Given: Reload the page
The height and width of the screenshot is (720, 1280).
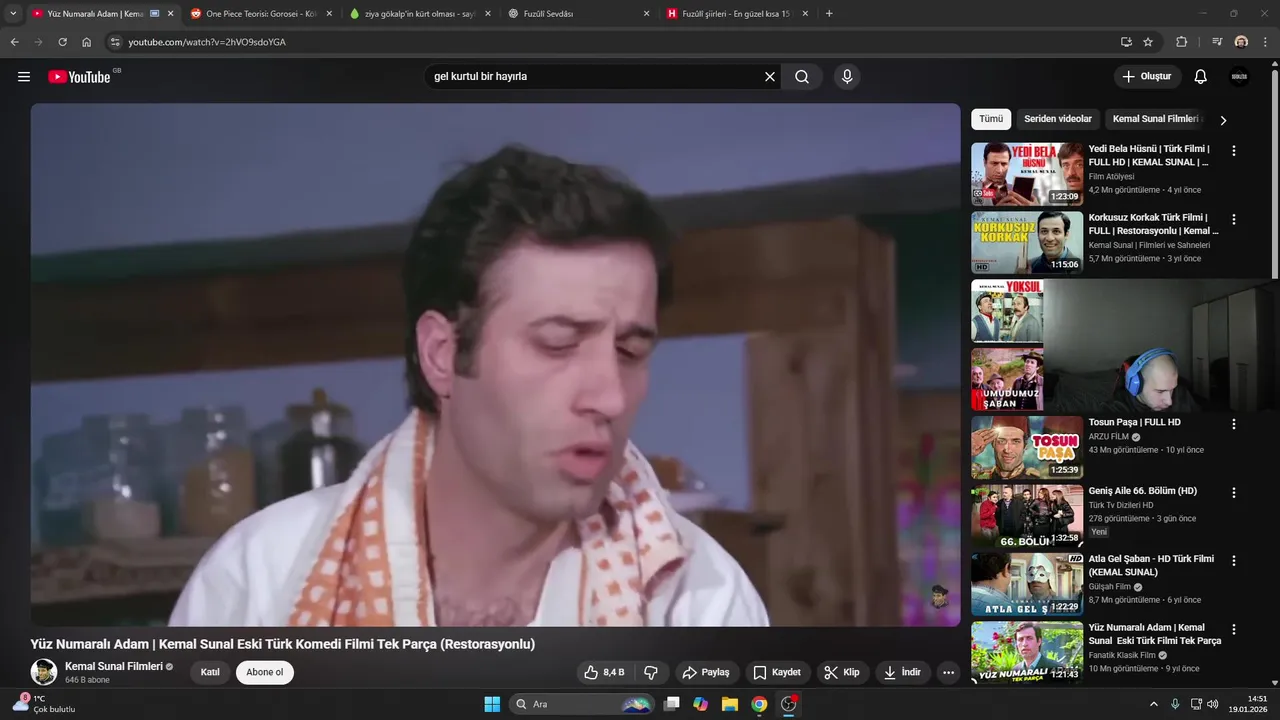Looking at the screenshot, I should [62, 42].
